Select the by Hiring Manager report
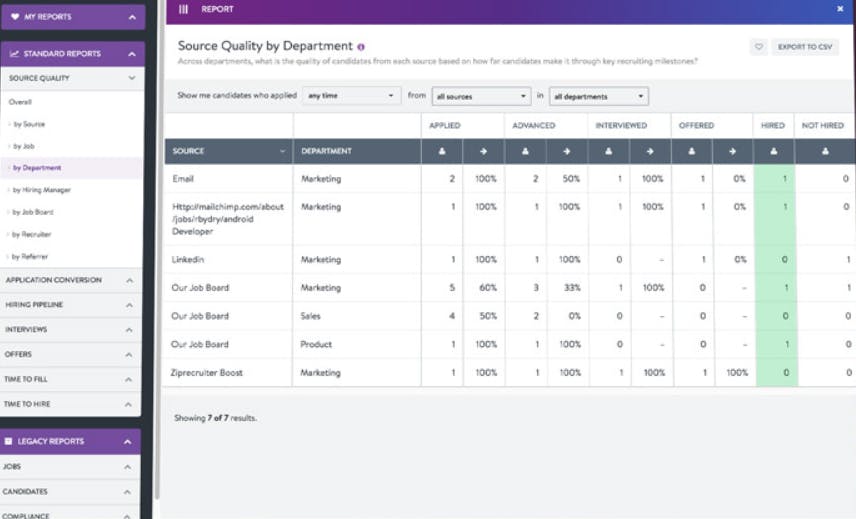The width and height of the screenshot is (856, 519). 41,190
